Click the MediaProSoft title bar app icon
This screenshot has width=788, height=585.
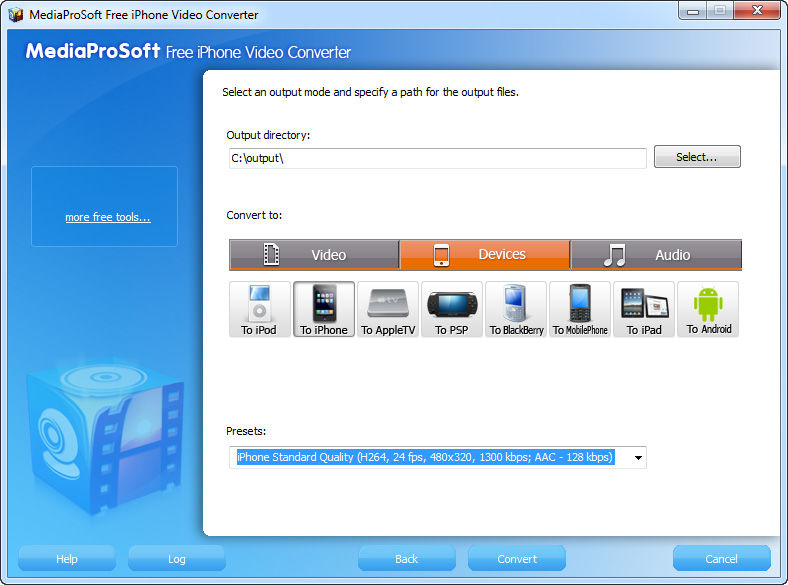click(x=16, y=14)
